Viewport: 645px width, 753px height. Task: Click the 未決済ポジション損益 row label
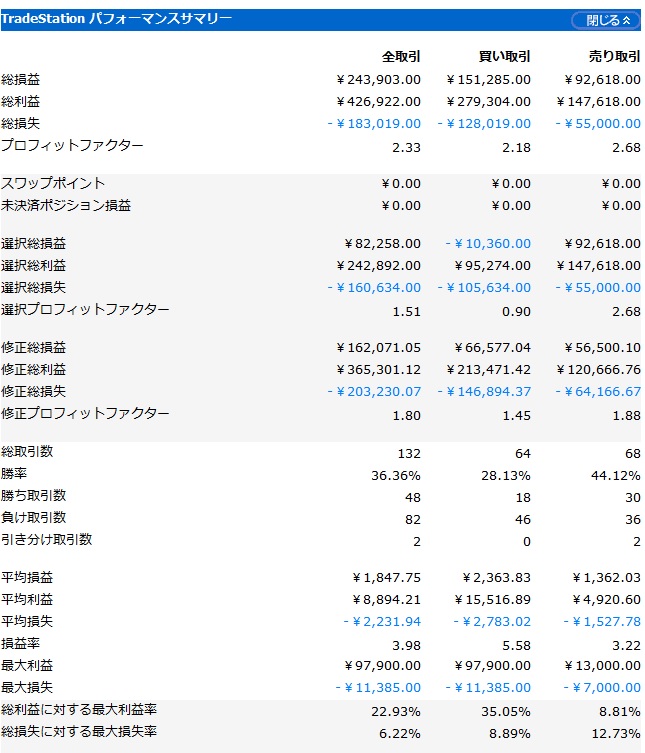pyautogui.click(x=66, y=206)
